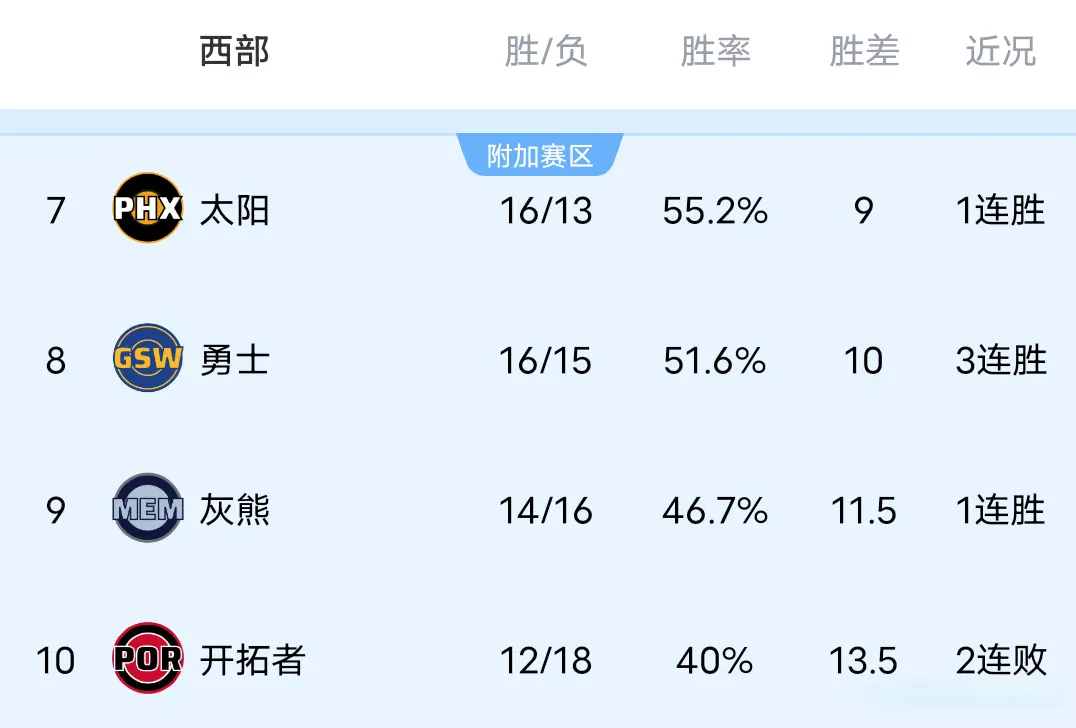
Task: Tap the 13.5 games-behind value
Action: pos(864,661)
